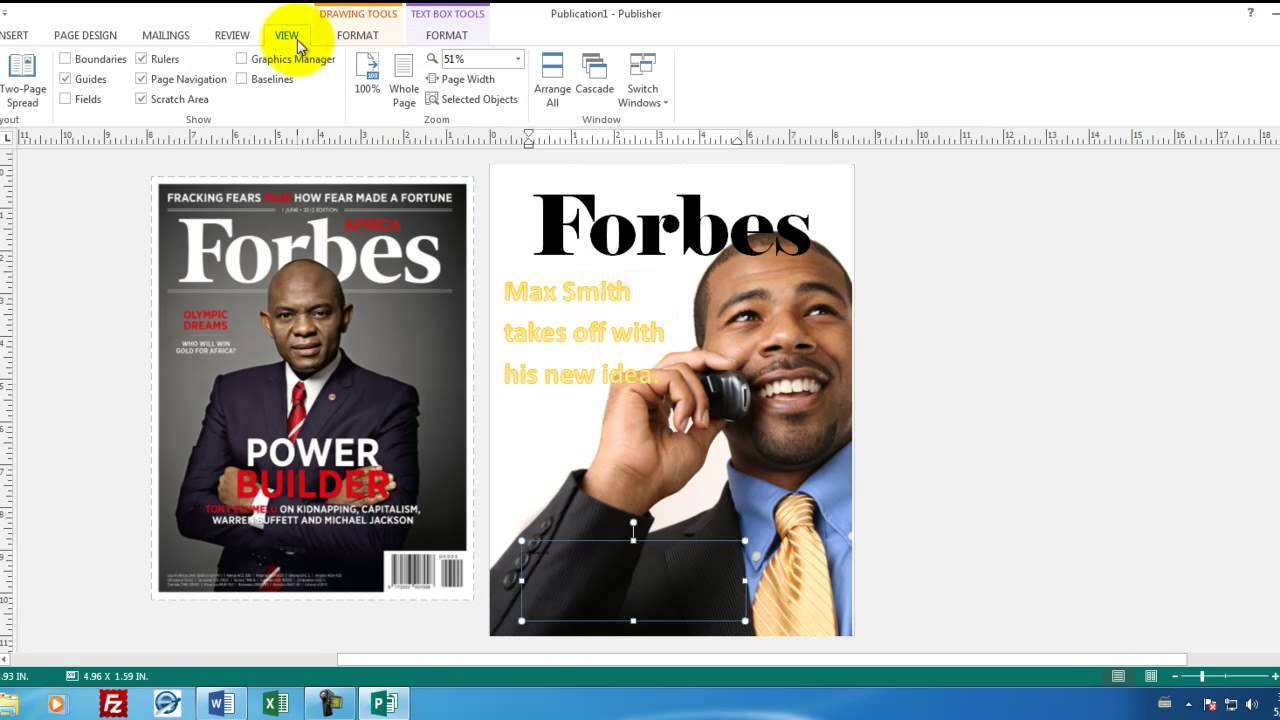Enable the Graphics Manager checkbox
1280x720 pixels.
[x=241, y=59]
